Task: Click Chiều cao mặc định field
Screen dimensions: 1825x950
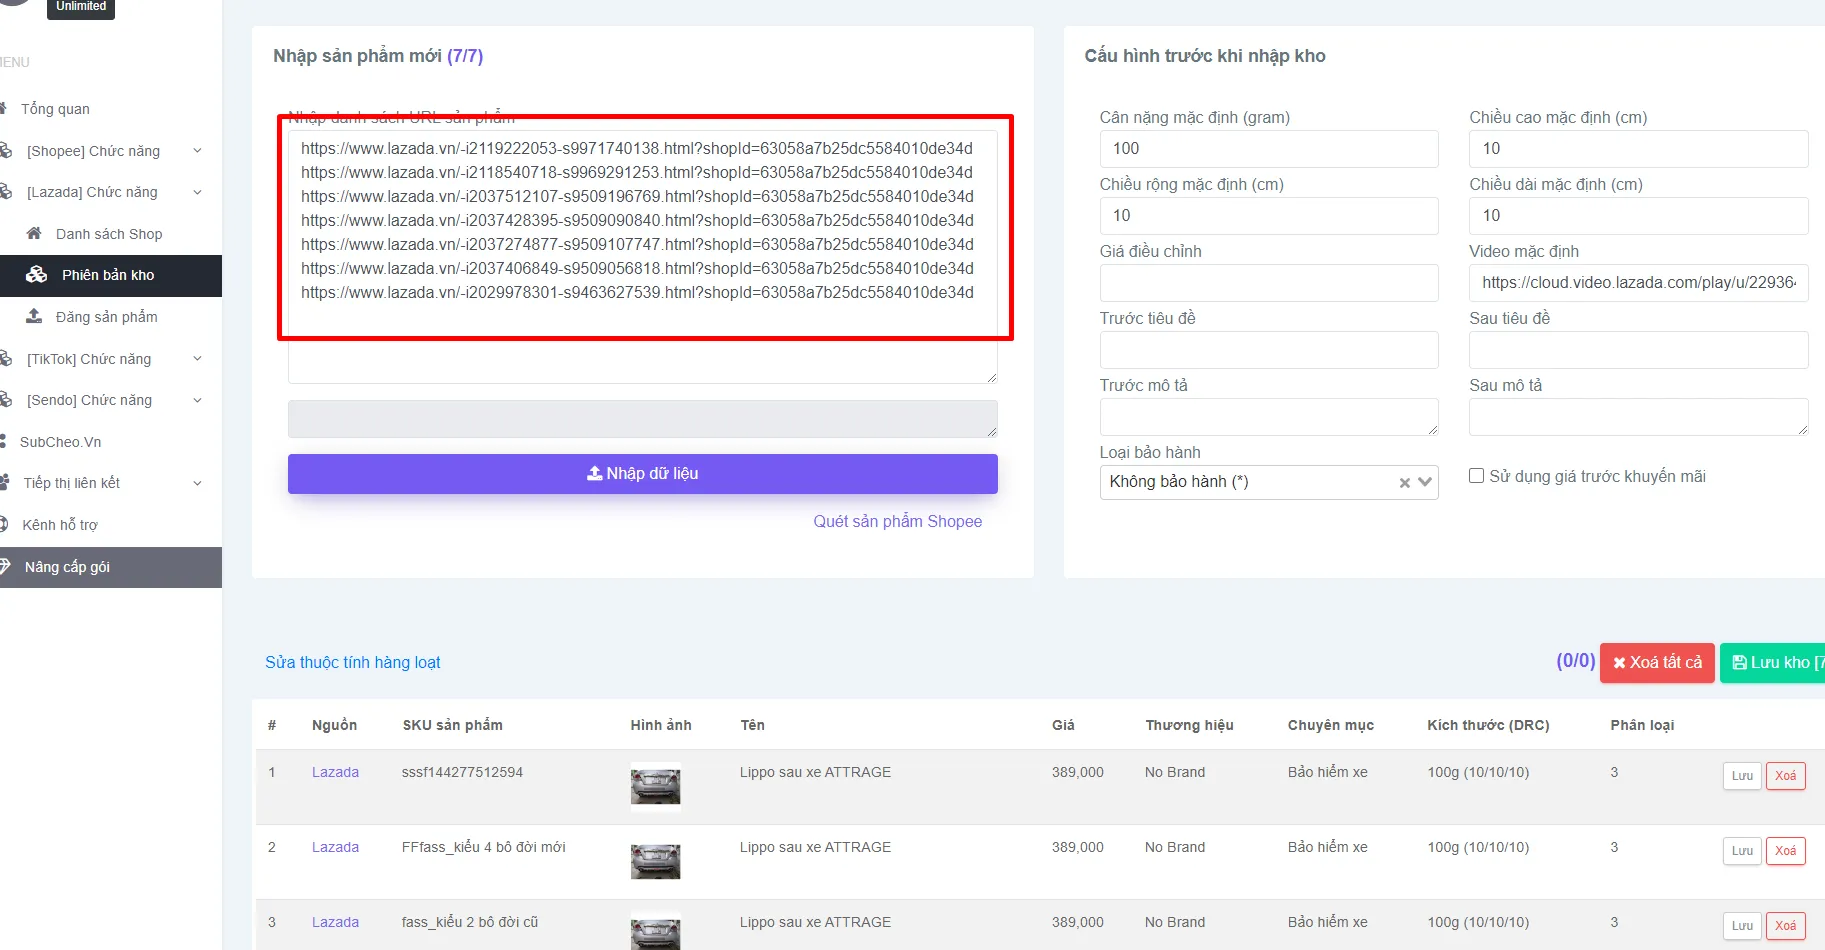Action: click(x=1638, y=149)
